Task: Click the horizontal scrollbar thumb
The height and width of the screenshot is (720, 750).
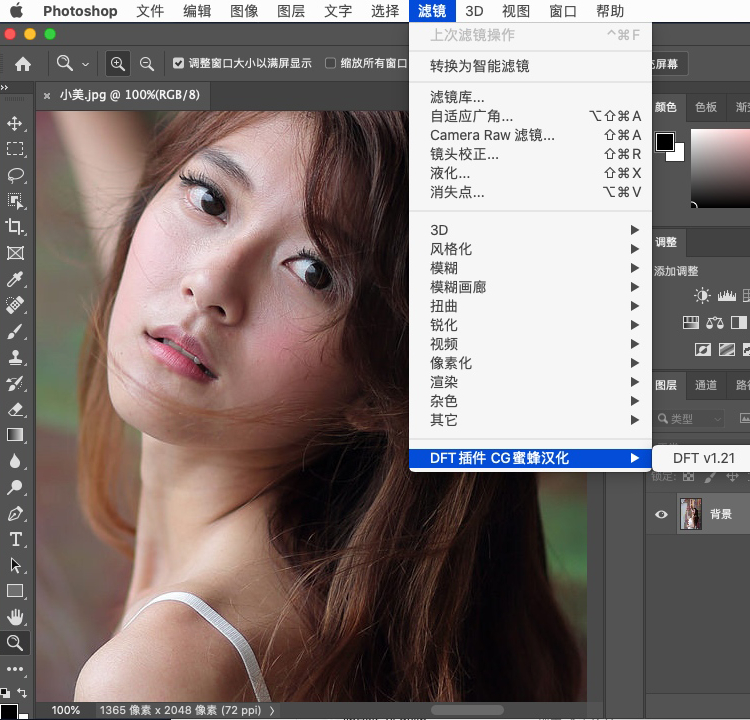Action: [x=467, y=710]
